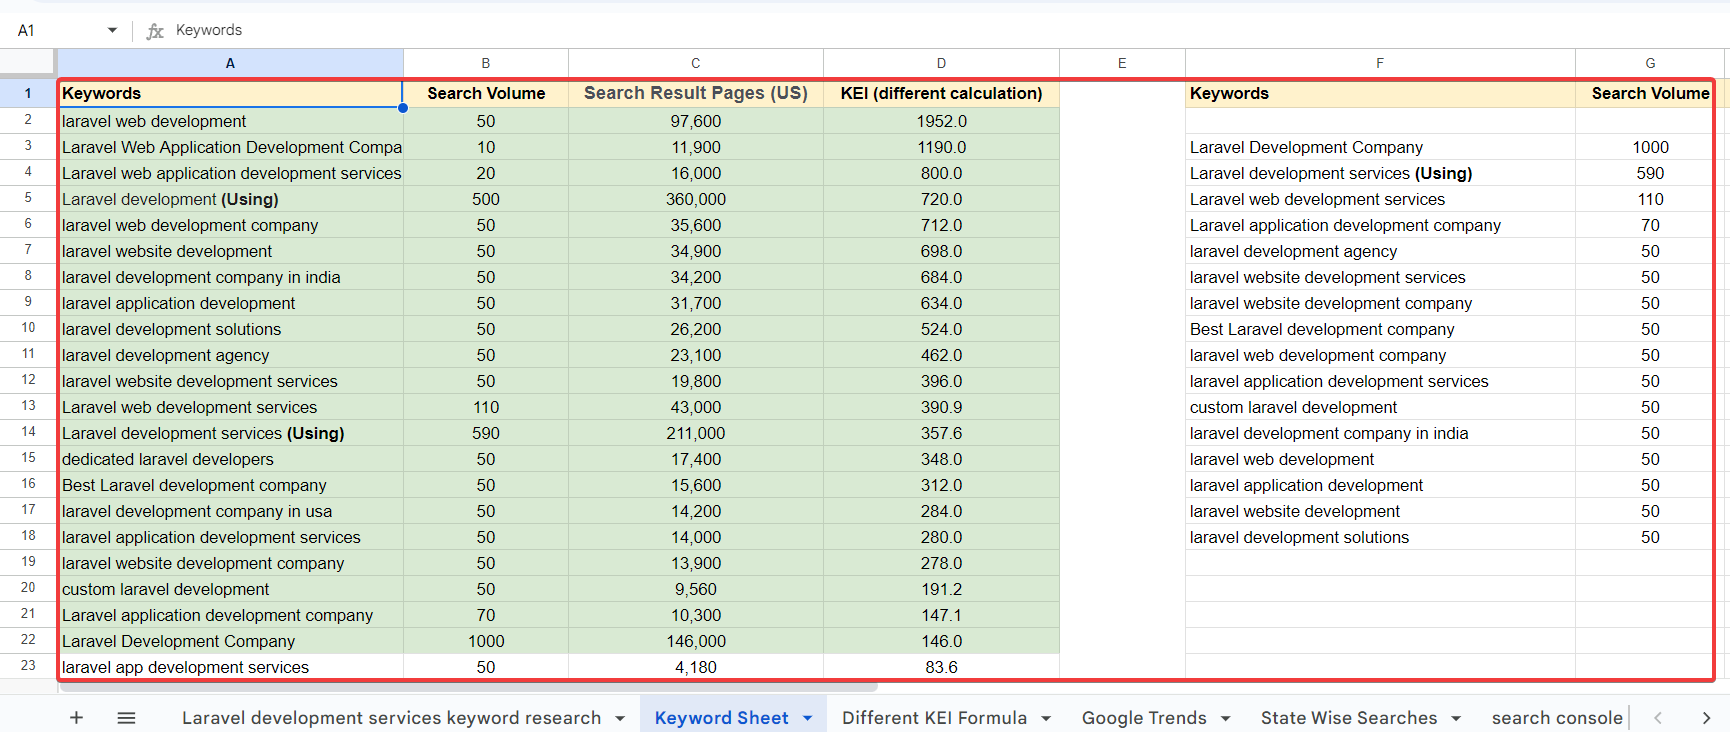Open the Name box dropdown arrow

tap(112, 30)
